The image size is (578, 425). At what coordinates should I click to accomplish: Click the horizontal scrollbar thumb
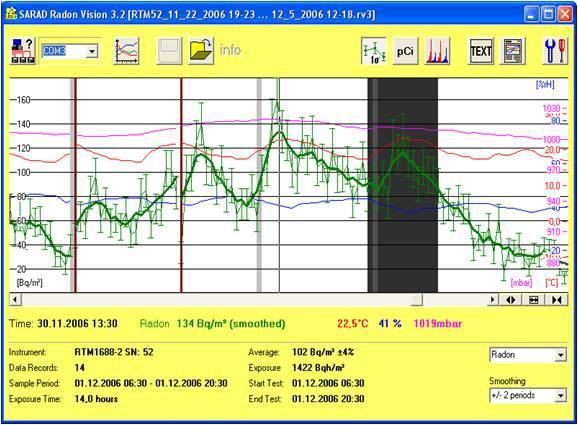coord(417,300)
